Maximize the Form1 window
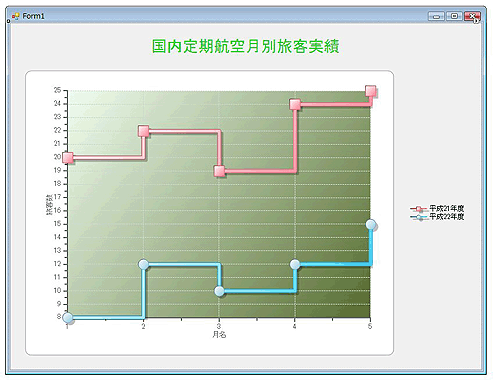 [x=454, y=16]
